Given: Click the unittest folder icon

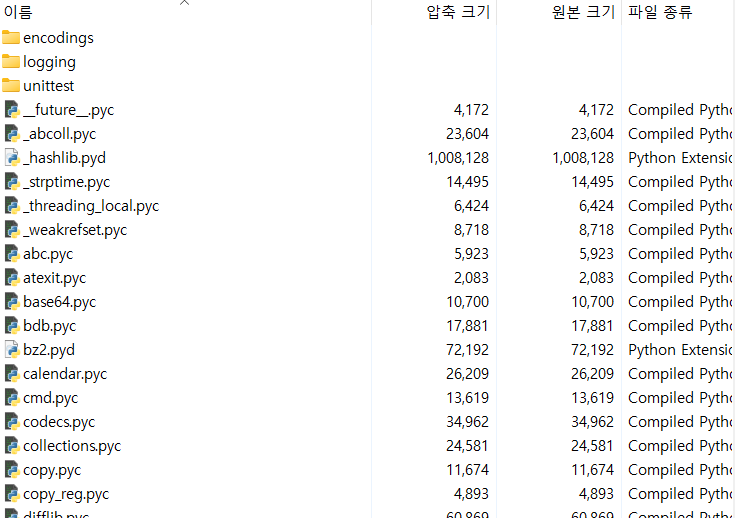Looking at the screenshot, I should tap(11, 85).
